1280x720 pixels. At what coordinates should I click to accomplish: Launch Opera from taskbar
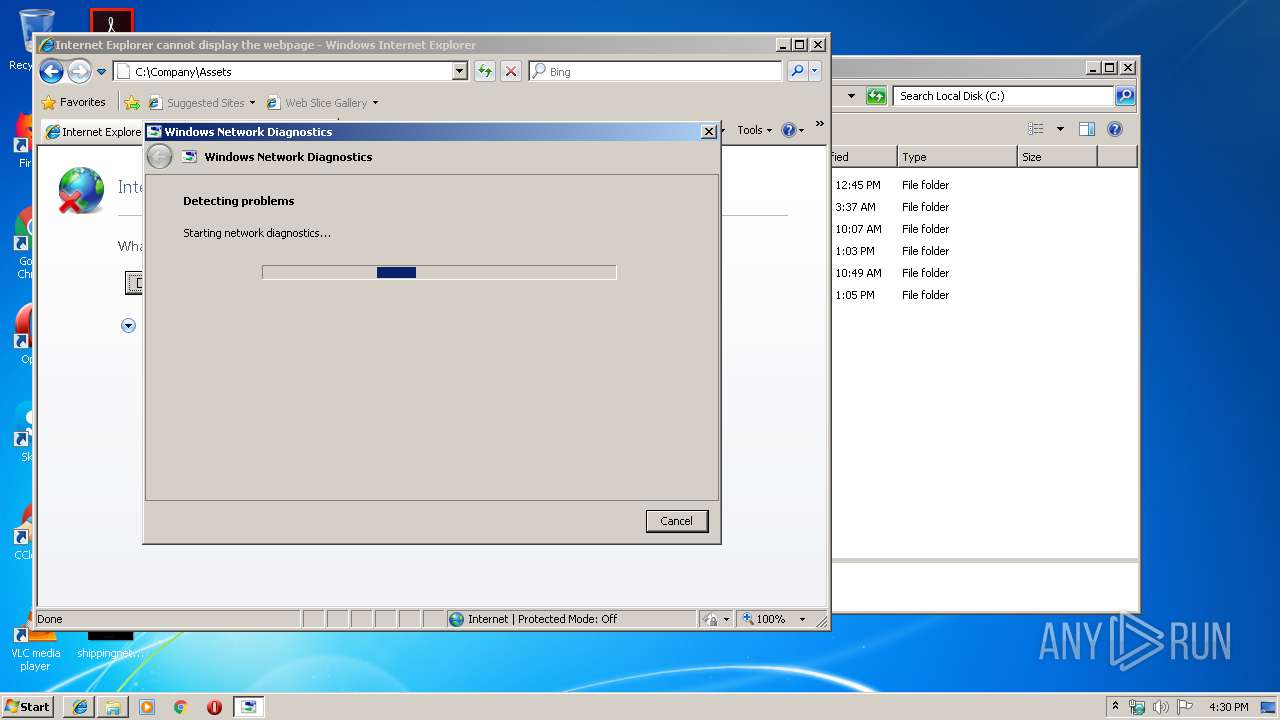214,707
